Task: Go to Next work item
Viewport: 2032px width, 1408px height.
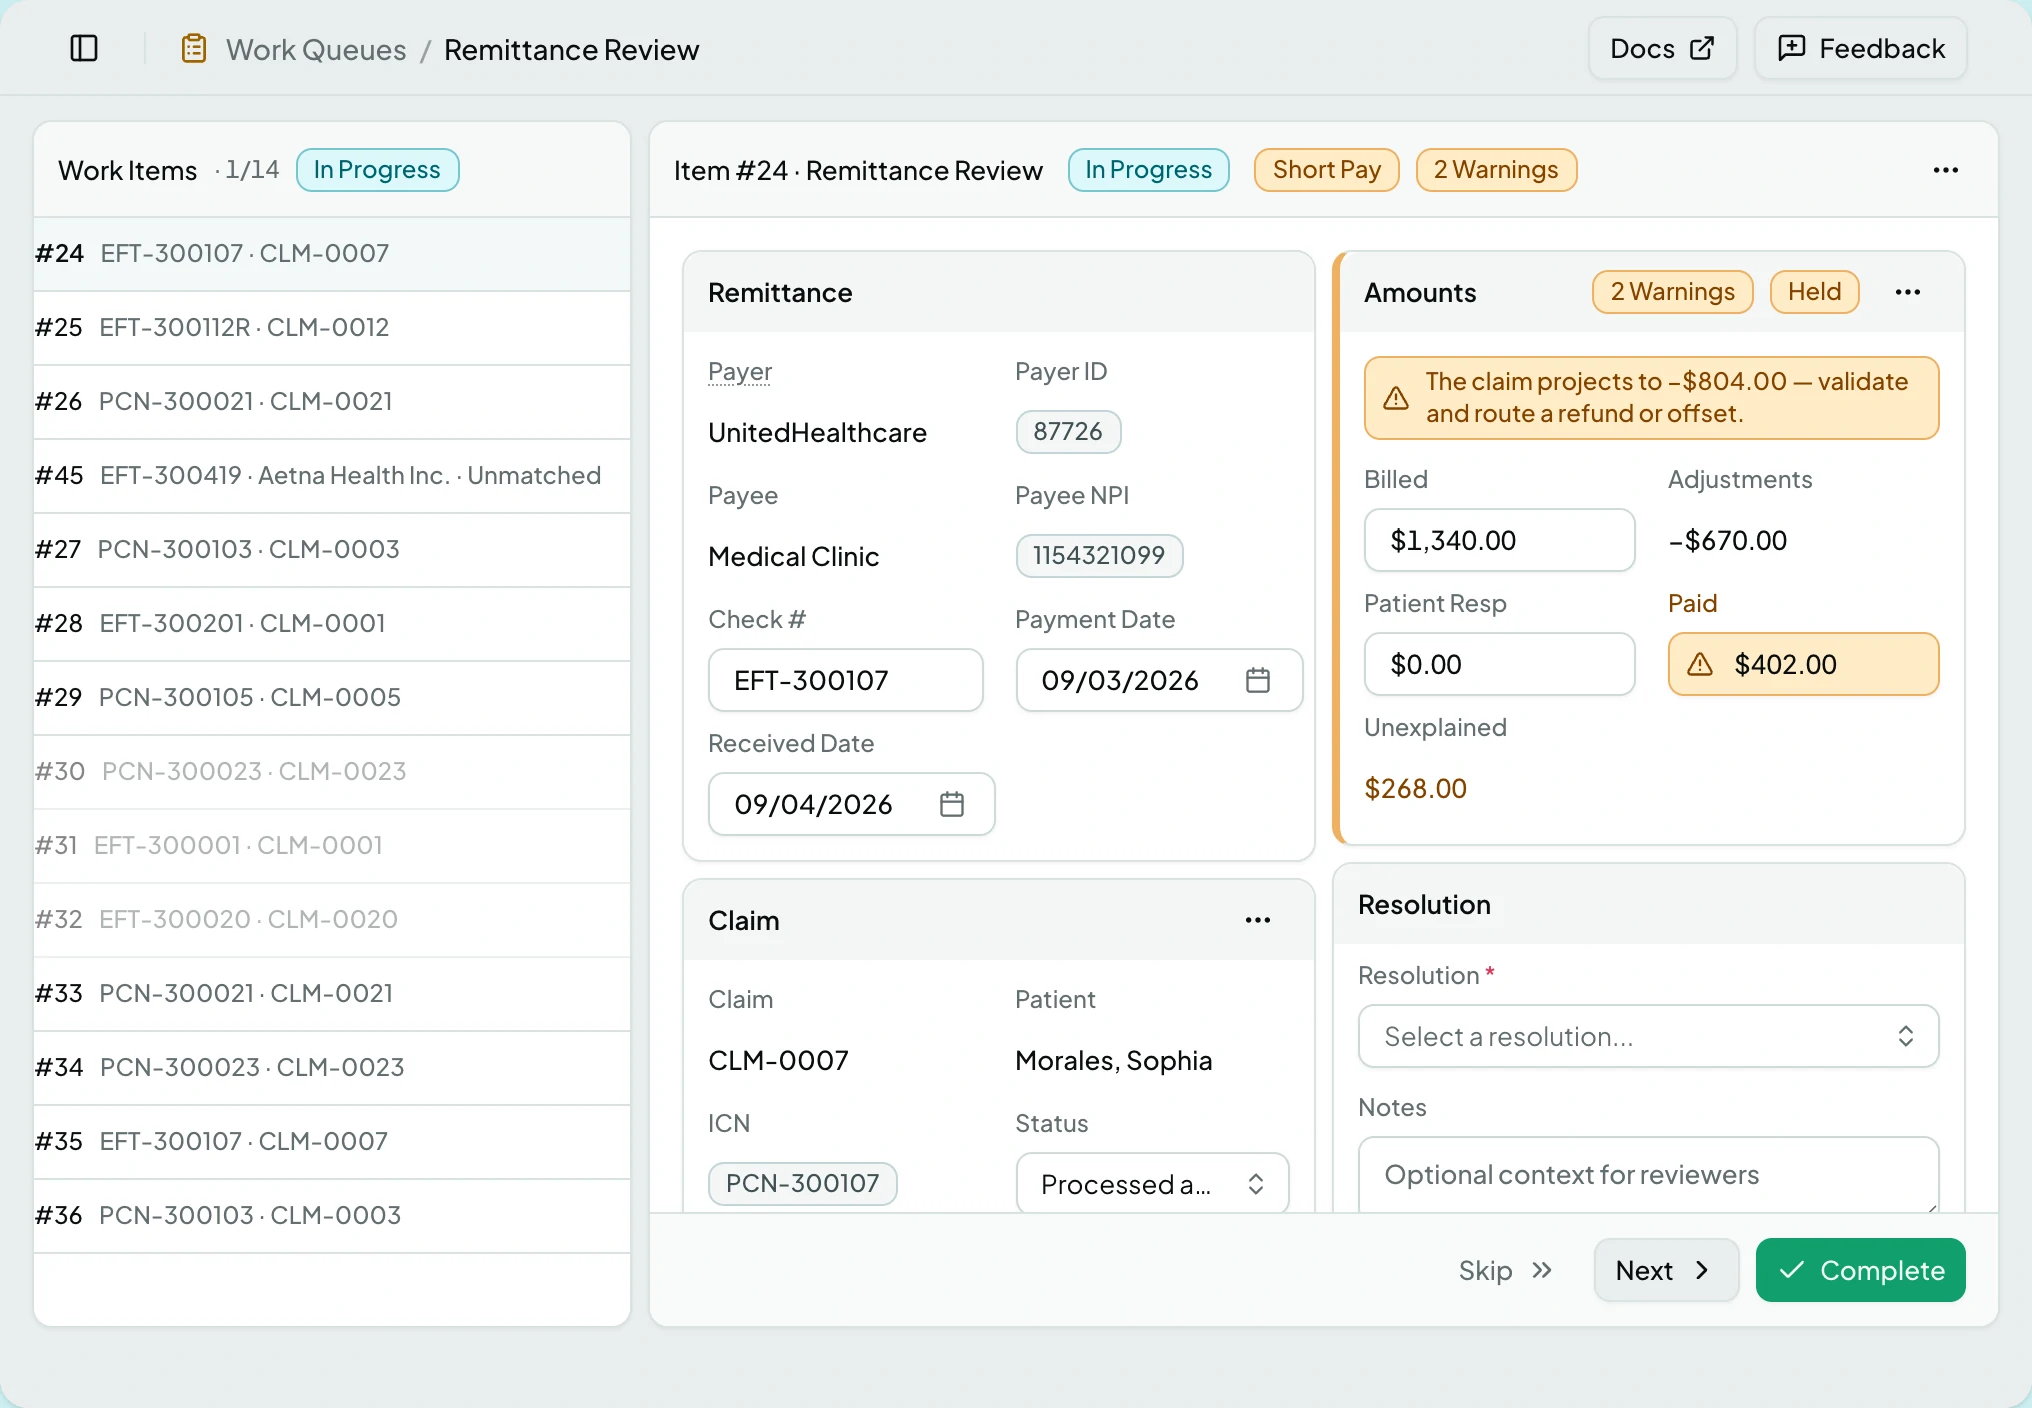Action: [1667, 1270]
